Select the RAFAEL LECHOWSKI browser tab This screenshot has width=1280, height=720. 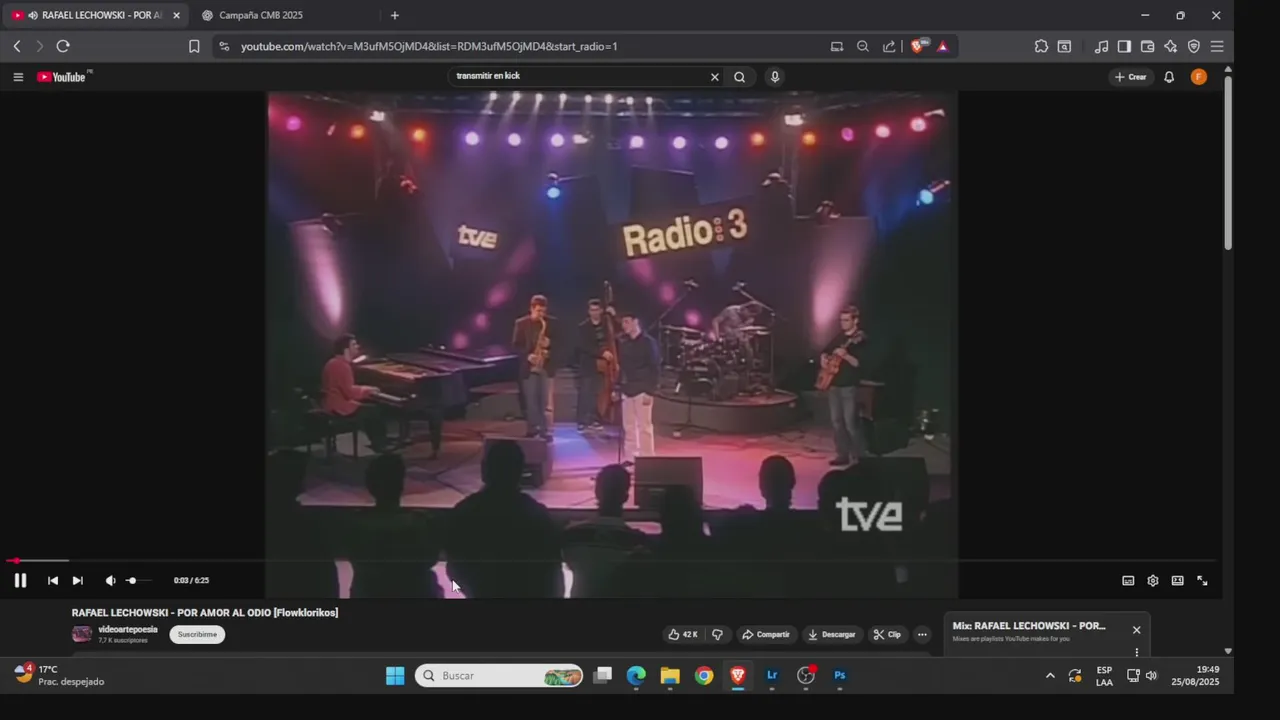coord(95,15)
